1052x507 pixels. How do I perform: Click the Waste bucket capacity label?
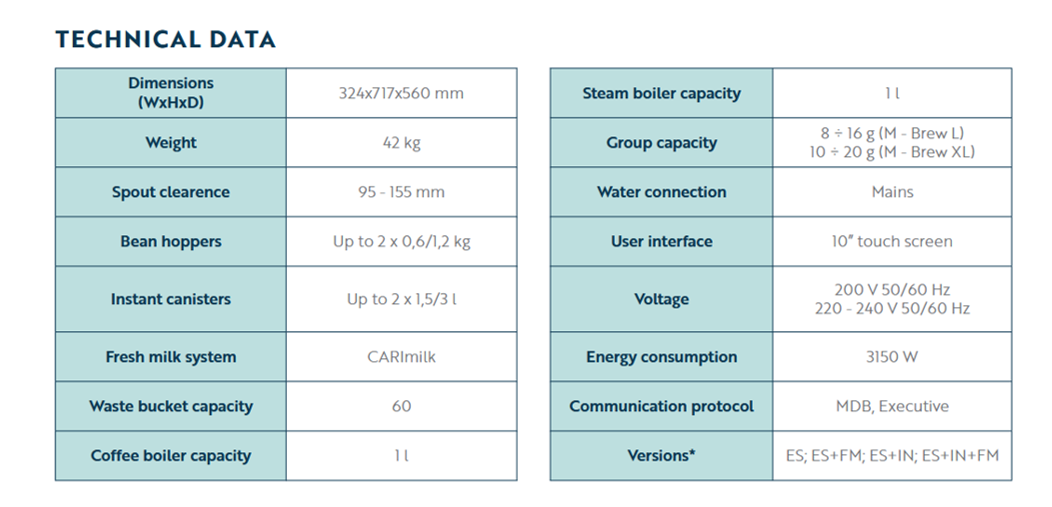(x=171, y=406)
